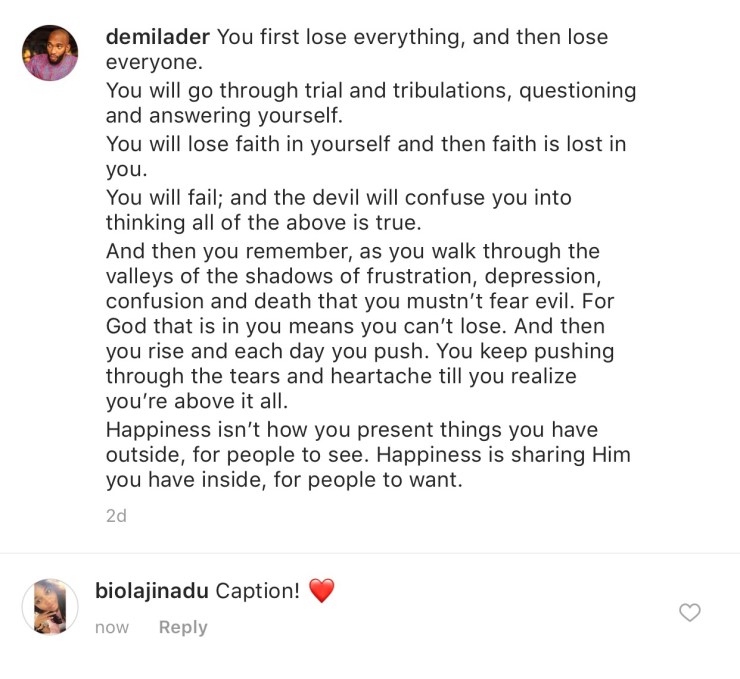This screenshot has height=679, width=740.
Task: Open demilader's profile picture
Action: click(x=50, y=53)
